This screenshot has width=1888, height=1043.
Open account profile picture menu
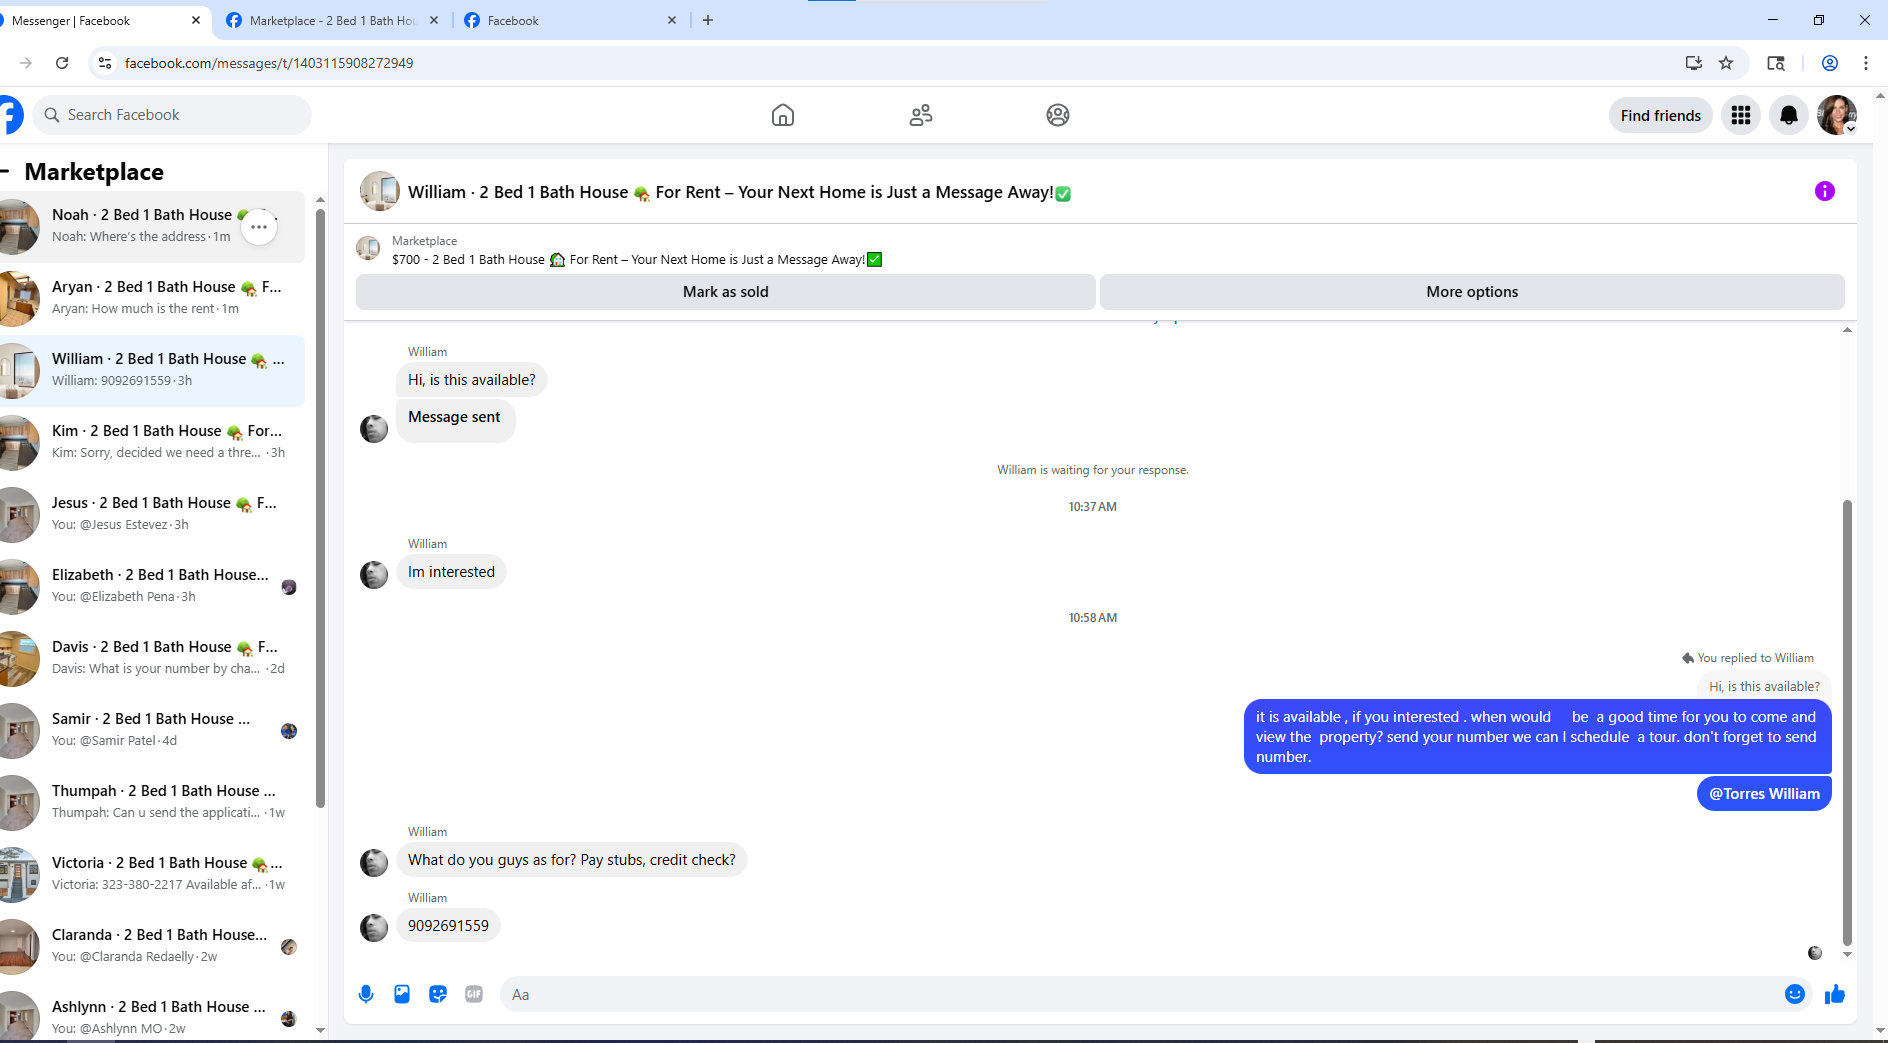click(x=1837, y=115)
